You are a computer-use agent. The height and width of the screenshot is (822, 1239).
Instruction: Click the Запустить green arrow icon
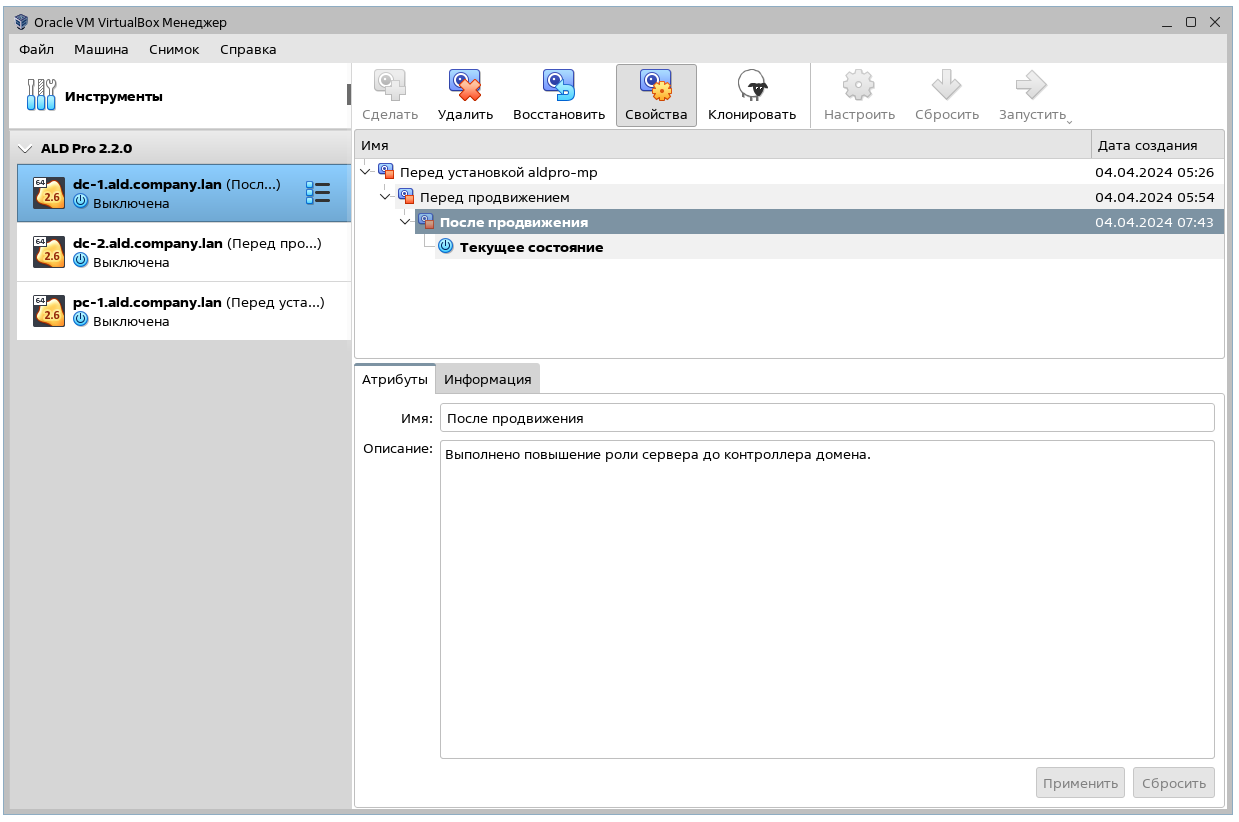pyautogui.click(x=1030, y=86)
